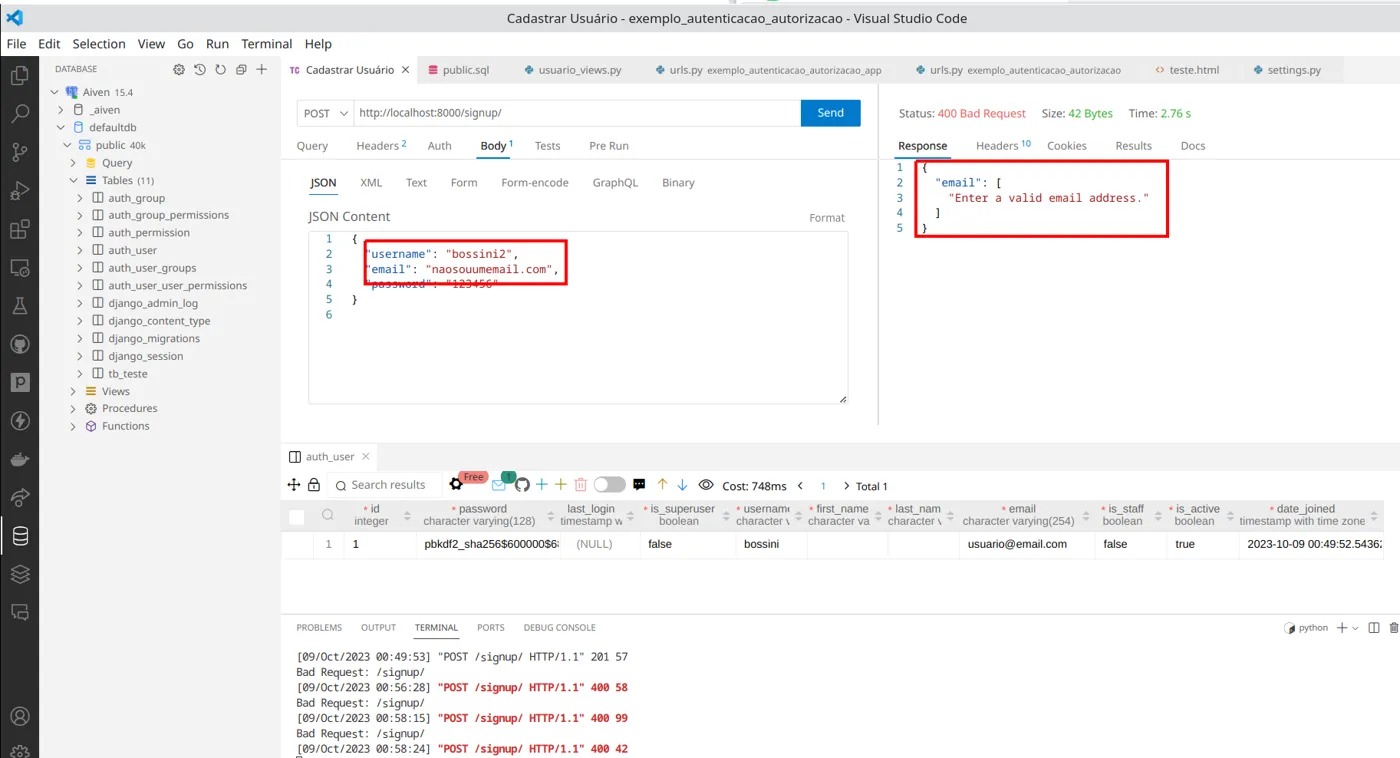The height and width of the screenshot is (758, 1400).
Task: Open the Remote Explorer view
Action: click(19, 268)
